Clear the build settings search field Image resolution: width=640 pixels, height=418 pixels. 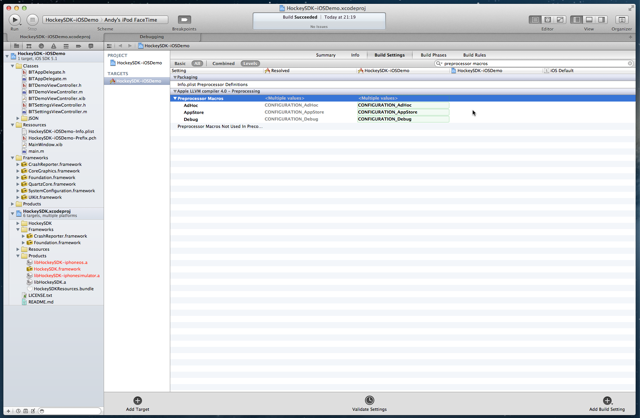(630, 63)
